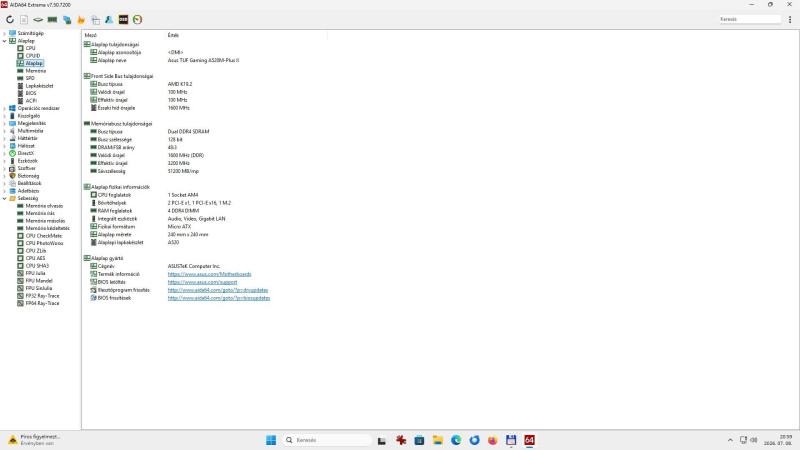Select the Memória tree item
The height and width of the screenshot is (450, 800).
click(36, 71)
